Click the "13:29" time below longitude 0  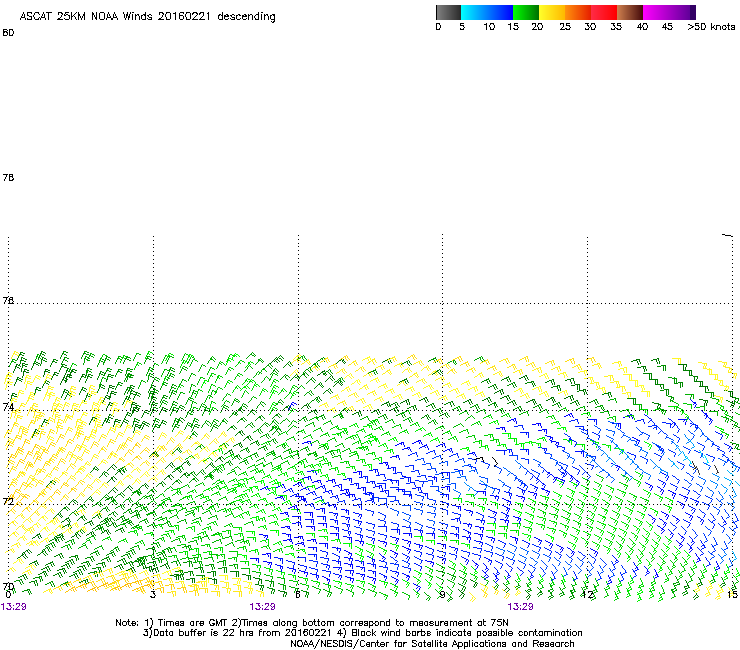click(14, 607)
